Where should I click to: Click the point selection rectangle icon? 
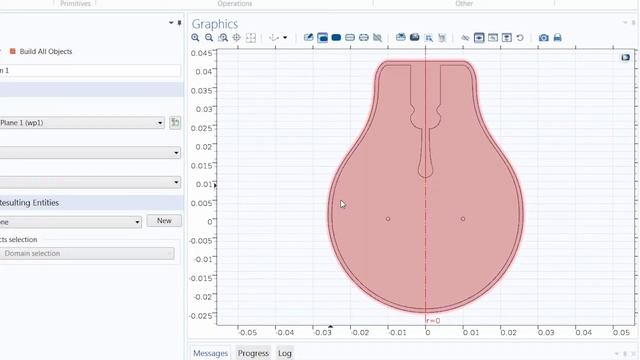tap(364, 38)
